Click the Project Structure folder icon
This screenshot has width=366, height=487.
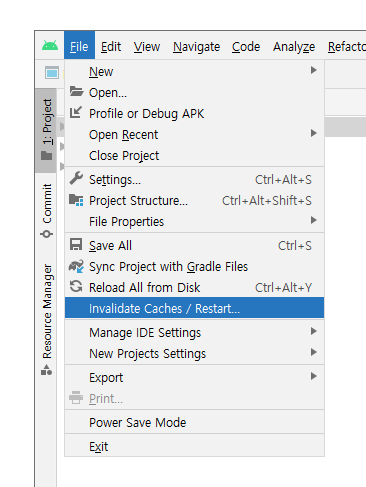[x=76, y=200]
